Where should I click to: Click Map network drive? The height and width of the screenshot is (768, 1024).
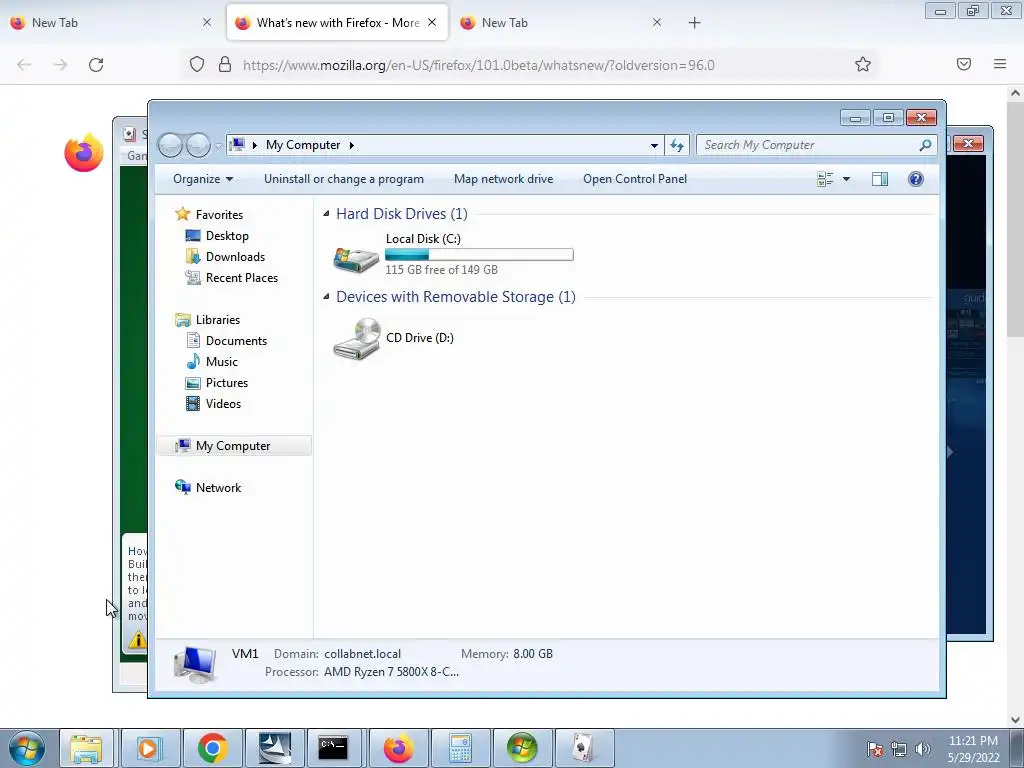tap(504, 179)
